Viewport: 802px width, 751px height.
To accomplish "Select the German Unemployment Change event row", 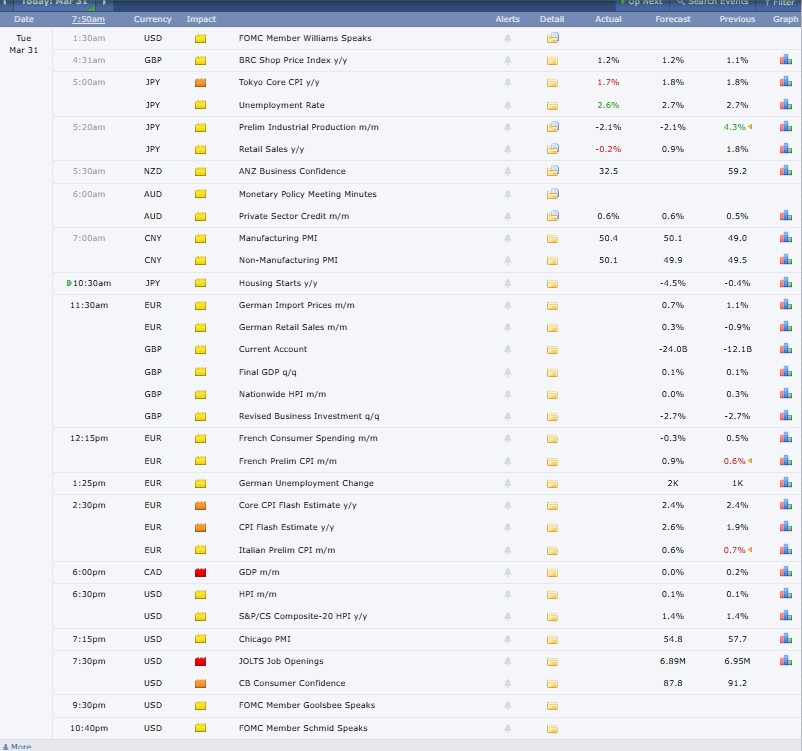I will [x=306, y=483].
